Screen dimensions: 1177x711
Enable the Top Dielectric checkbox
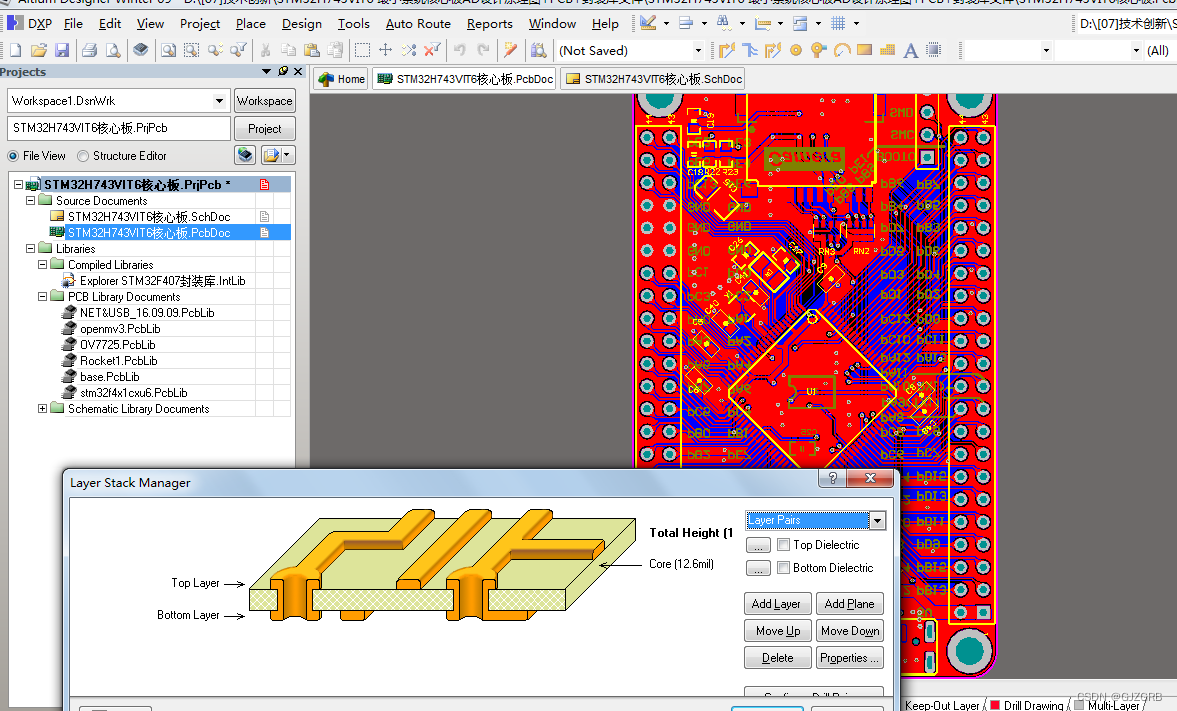click(784, 545)
